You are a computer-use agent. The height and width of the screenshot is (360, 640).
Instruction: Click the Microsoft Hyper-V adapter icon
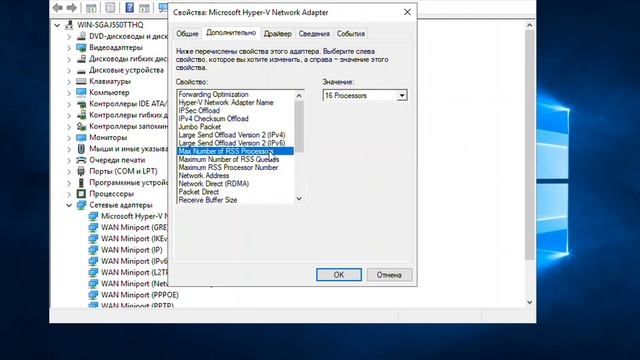pyautogui.click(x=93, y=216)
